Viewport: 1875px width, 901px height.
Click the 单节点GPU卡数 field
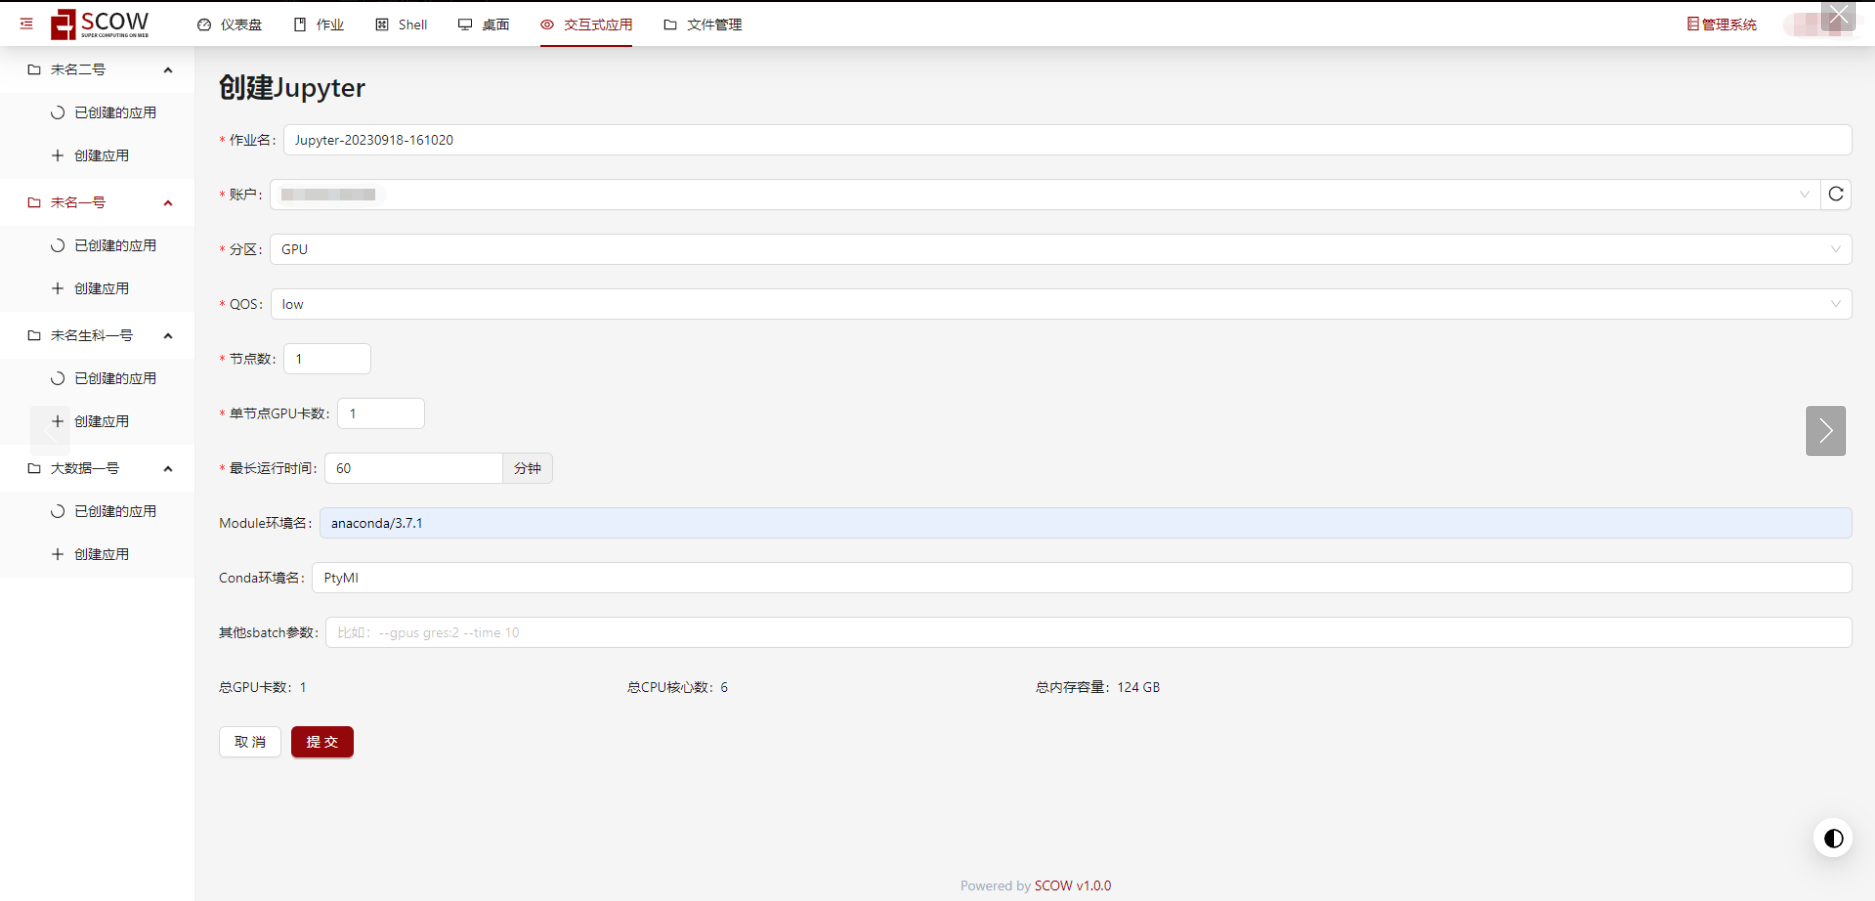coord(381,414)
